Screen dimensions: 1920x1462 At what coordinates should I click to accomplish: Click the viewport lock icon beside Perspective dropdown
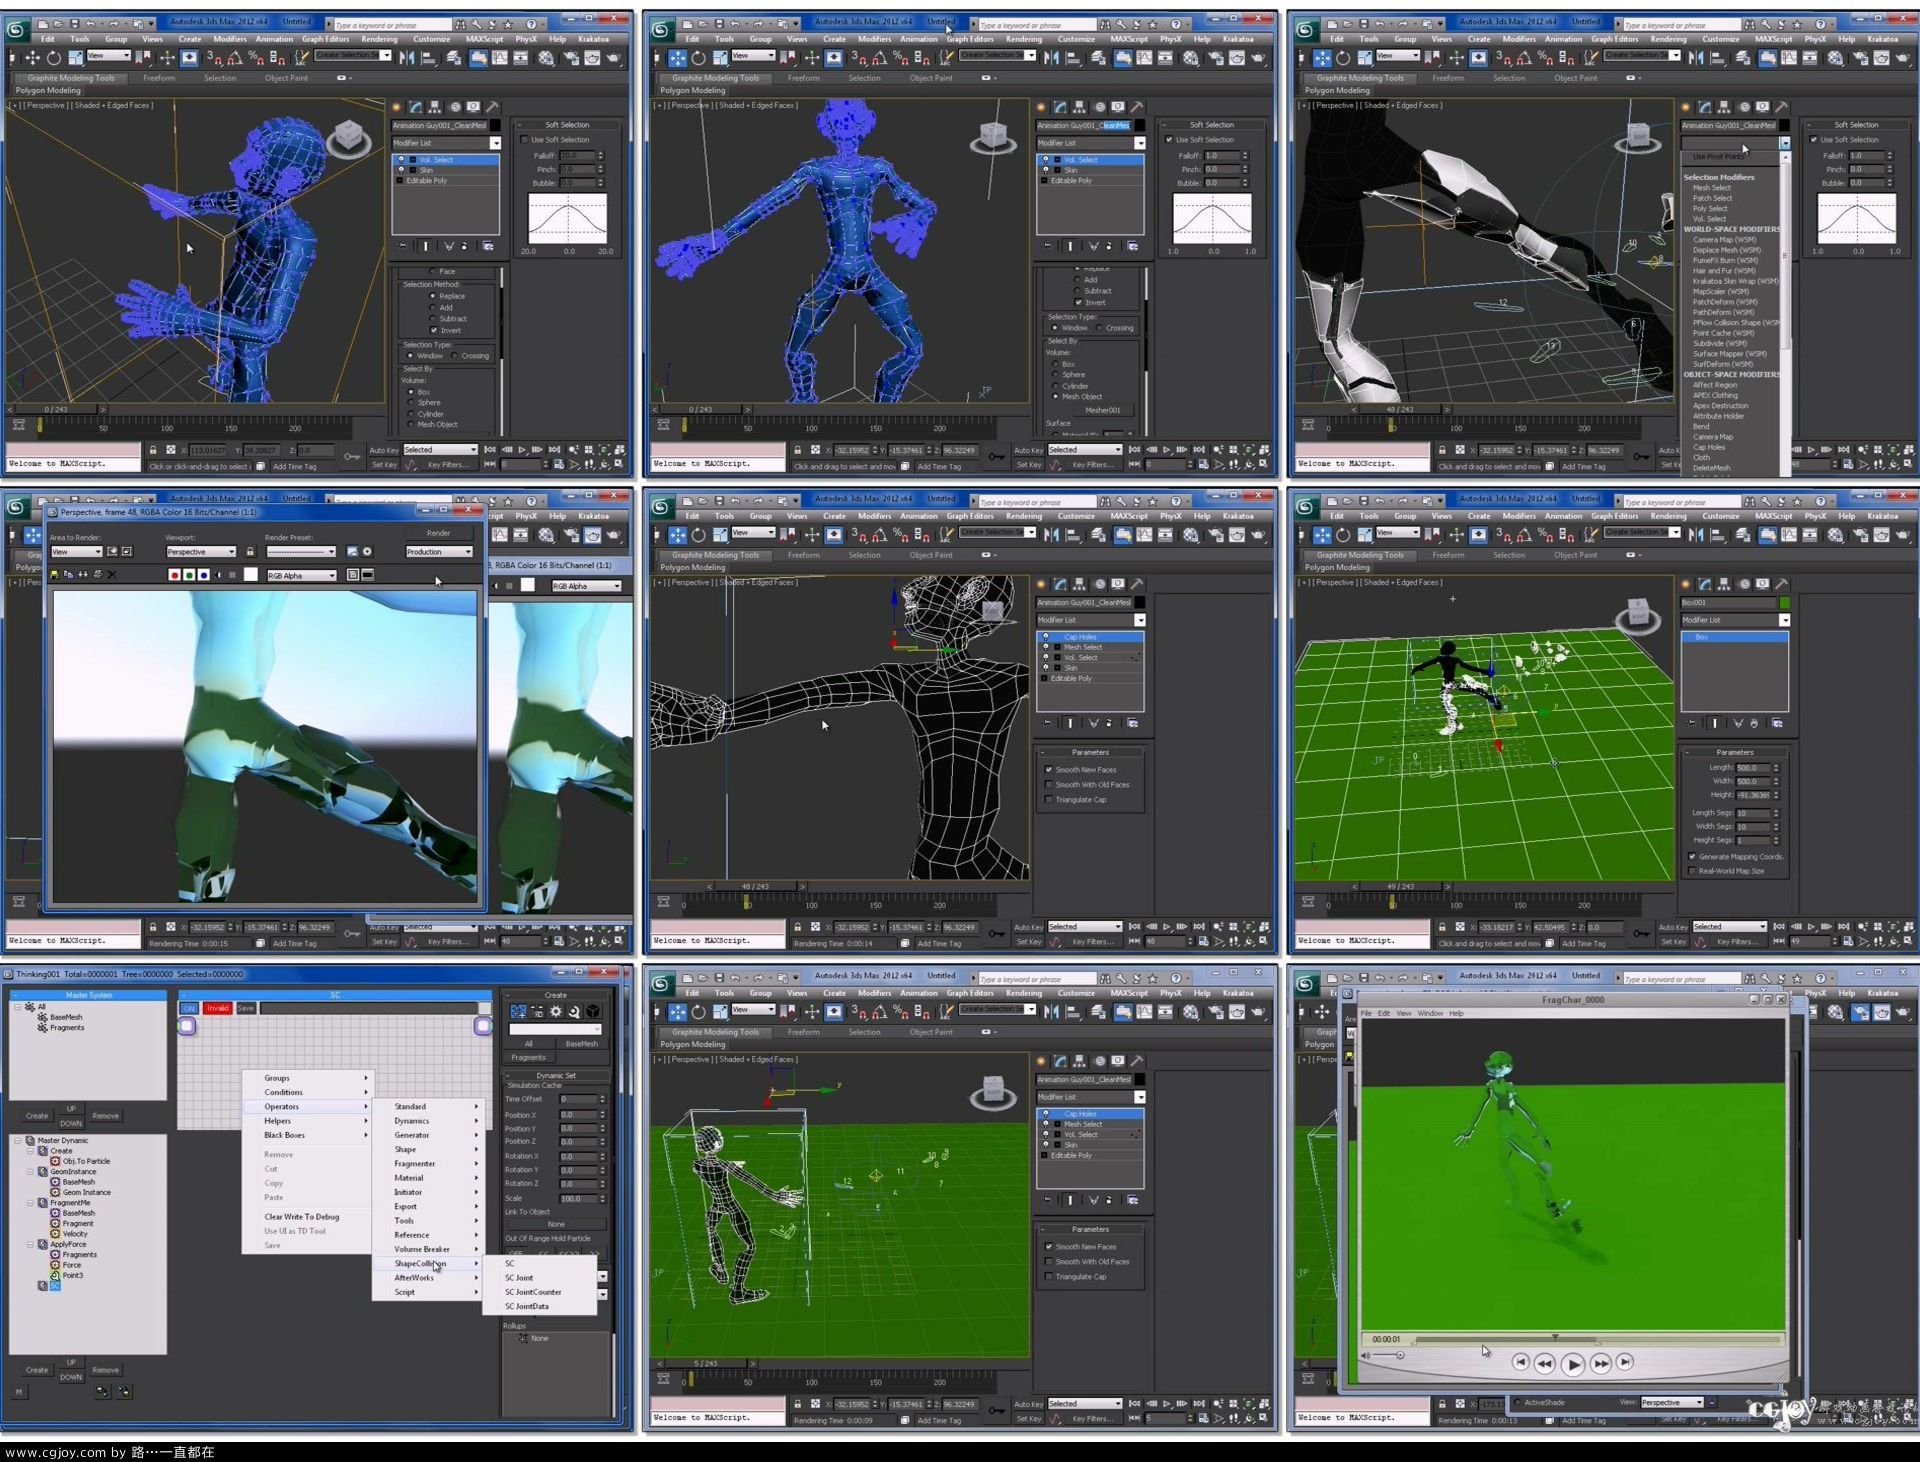pyautogui.click(x=250, y=552)
